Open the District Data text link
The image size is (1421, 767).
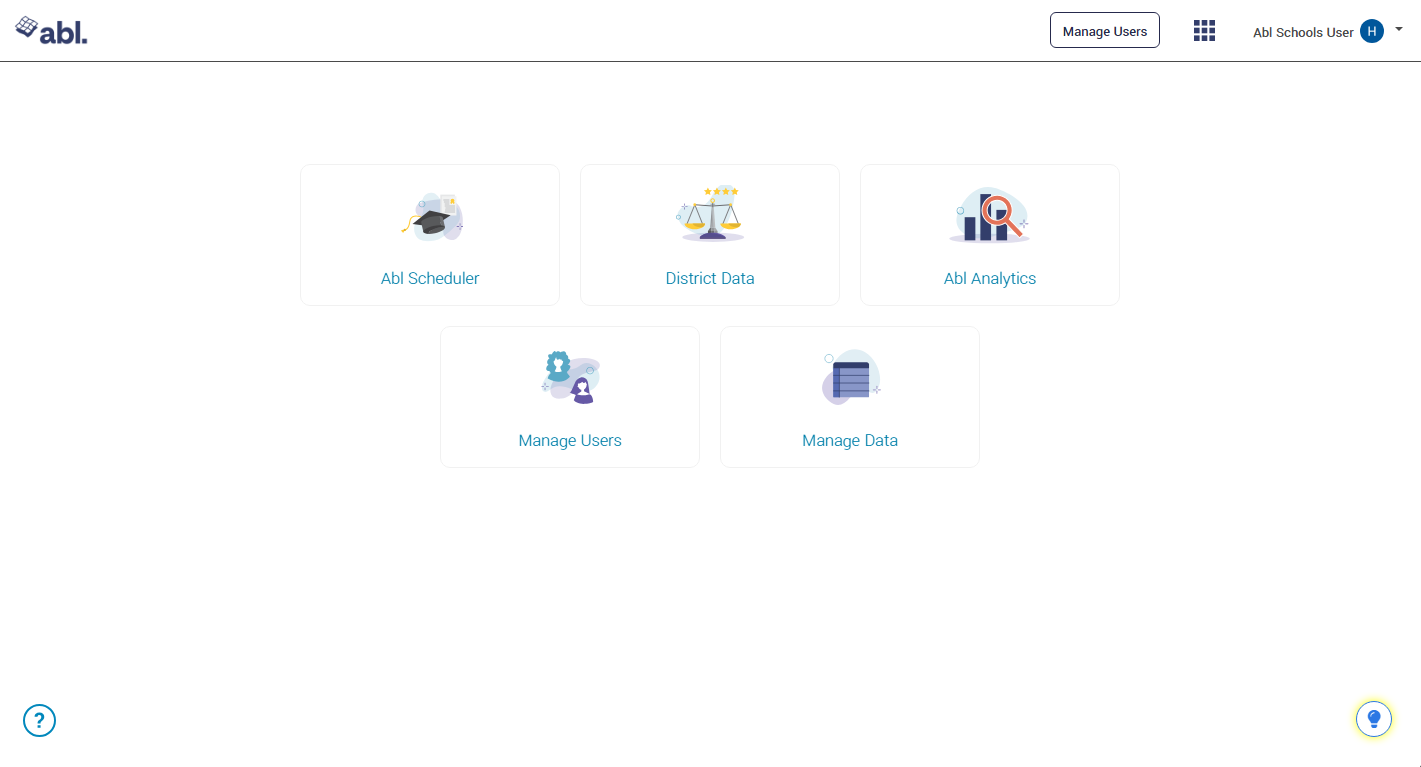pyautogui.click(x=710, y=279)
